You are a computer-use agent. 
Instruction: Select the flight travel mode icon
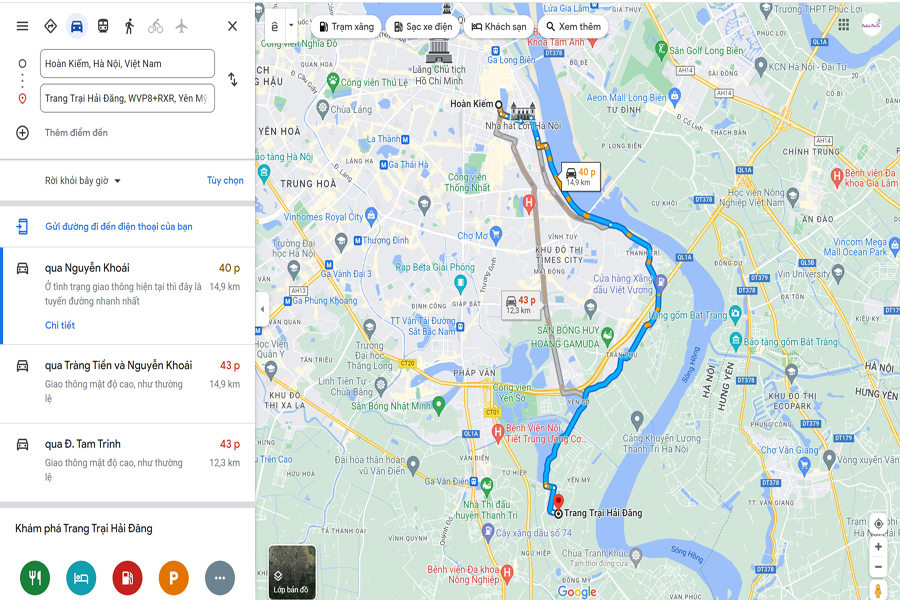coord(181,26)
